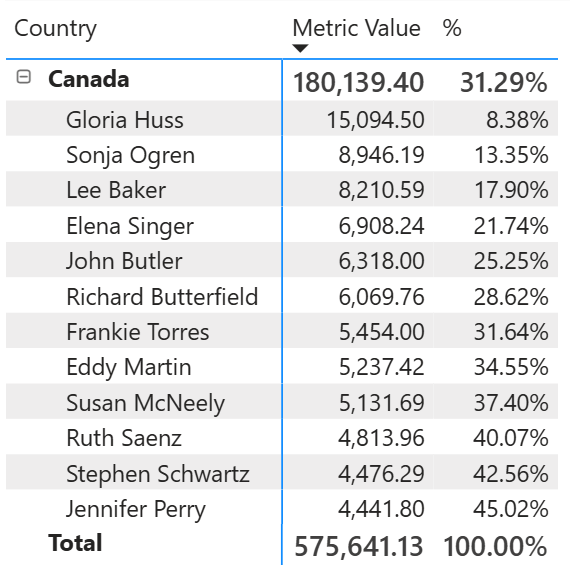Select the Sonja Ogren row

point(282,154)
